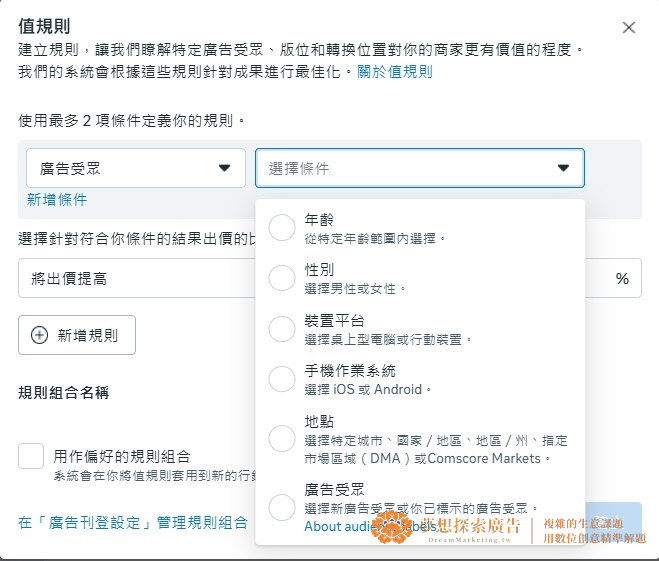
Task: Choose the 地點 radio option
Action: point(282,438)
